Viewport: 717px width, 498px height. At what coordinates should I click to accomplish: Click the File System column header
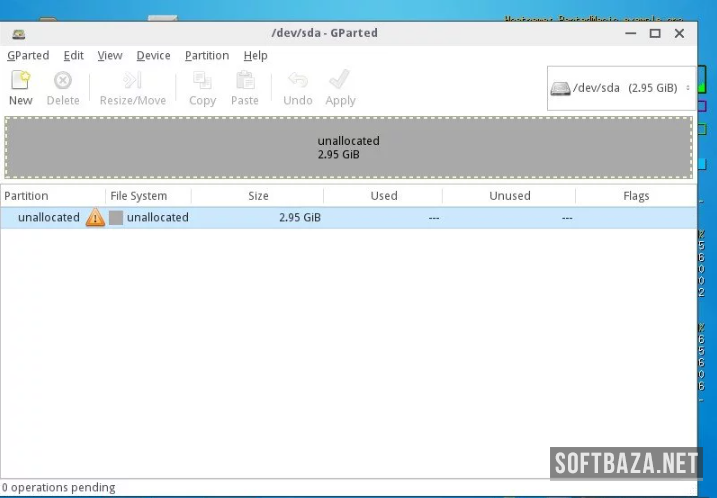139,196
